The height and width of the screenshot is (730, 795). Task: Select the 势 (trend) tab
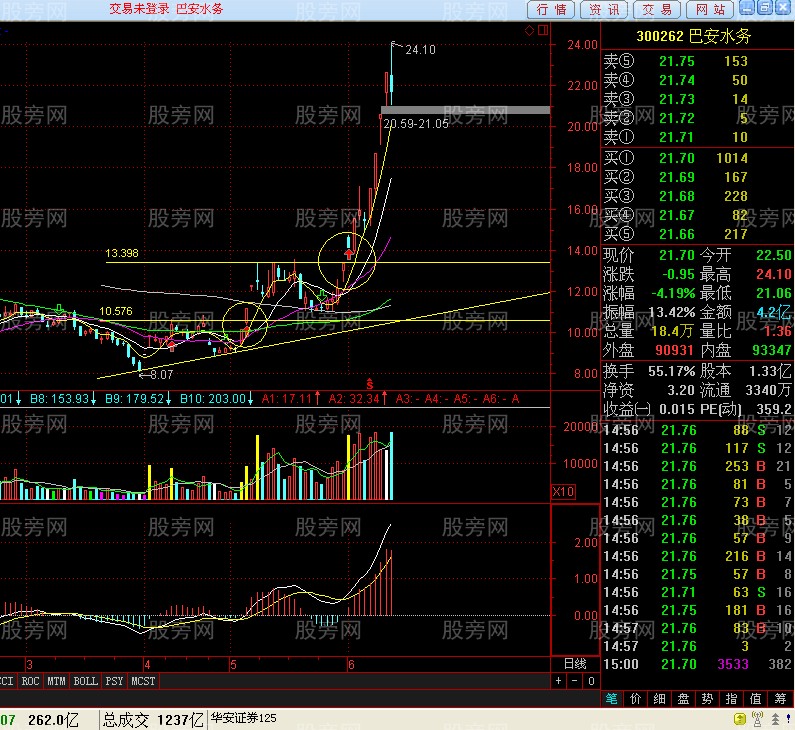707,699
